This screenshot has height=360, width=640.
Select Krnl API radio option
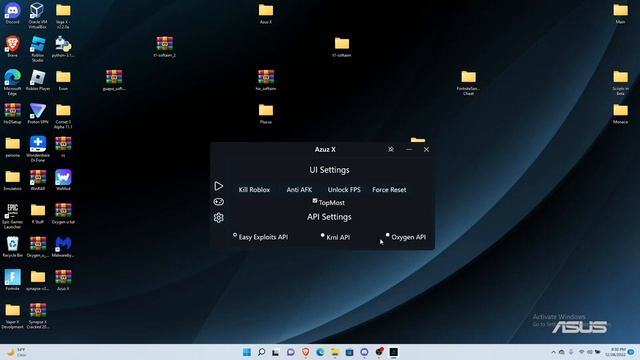[x=322, y=235]
